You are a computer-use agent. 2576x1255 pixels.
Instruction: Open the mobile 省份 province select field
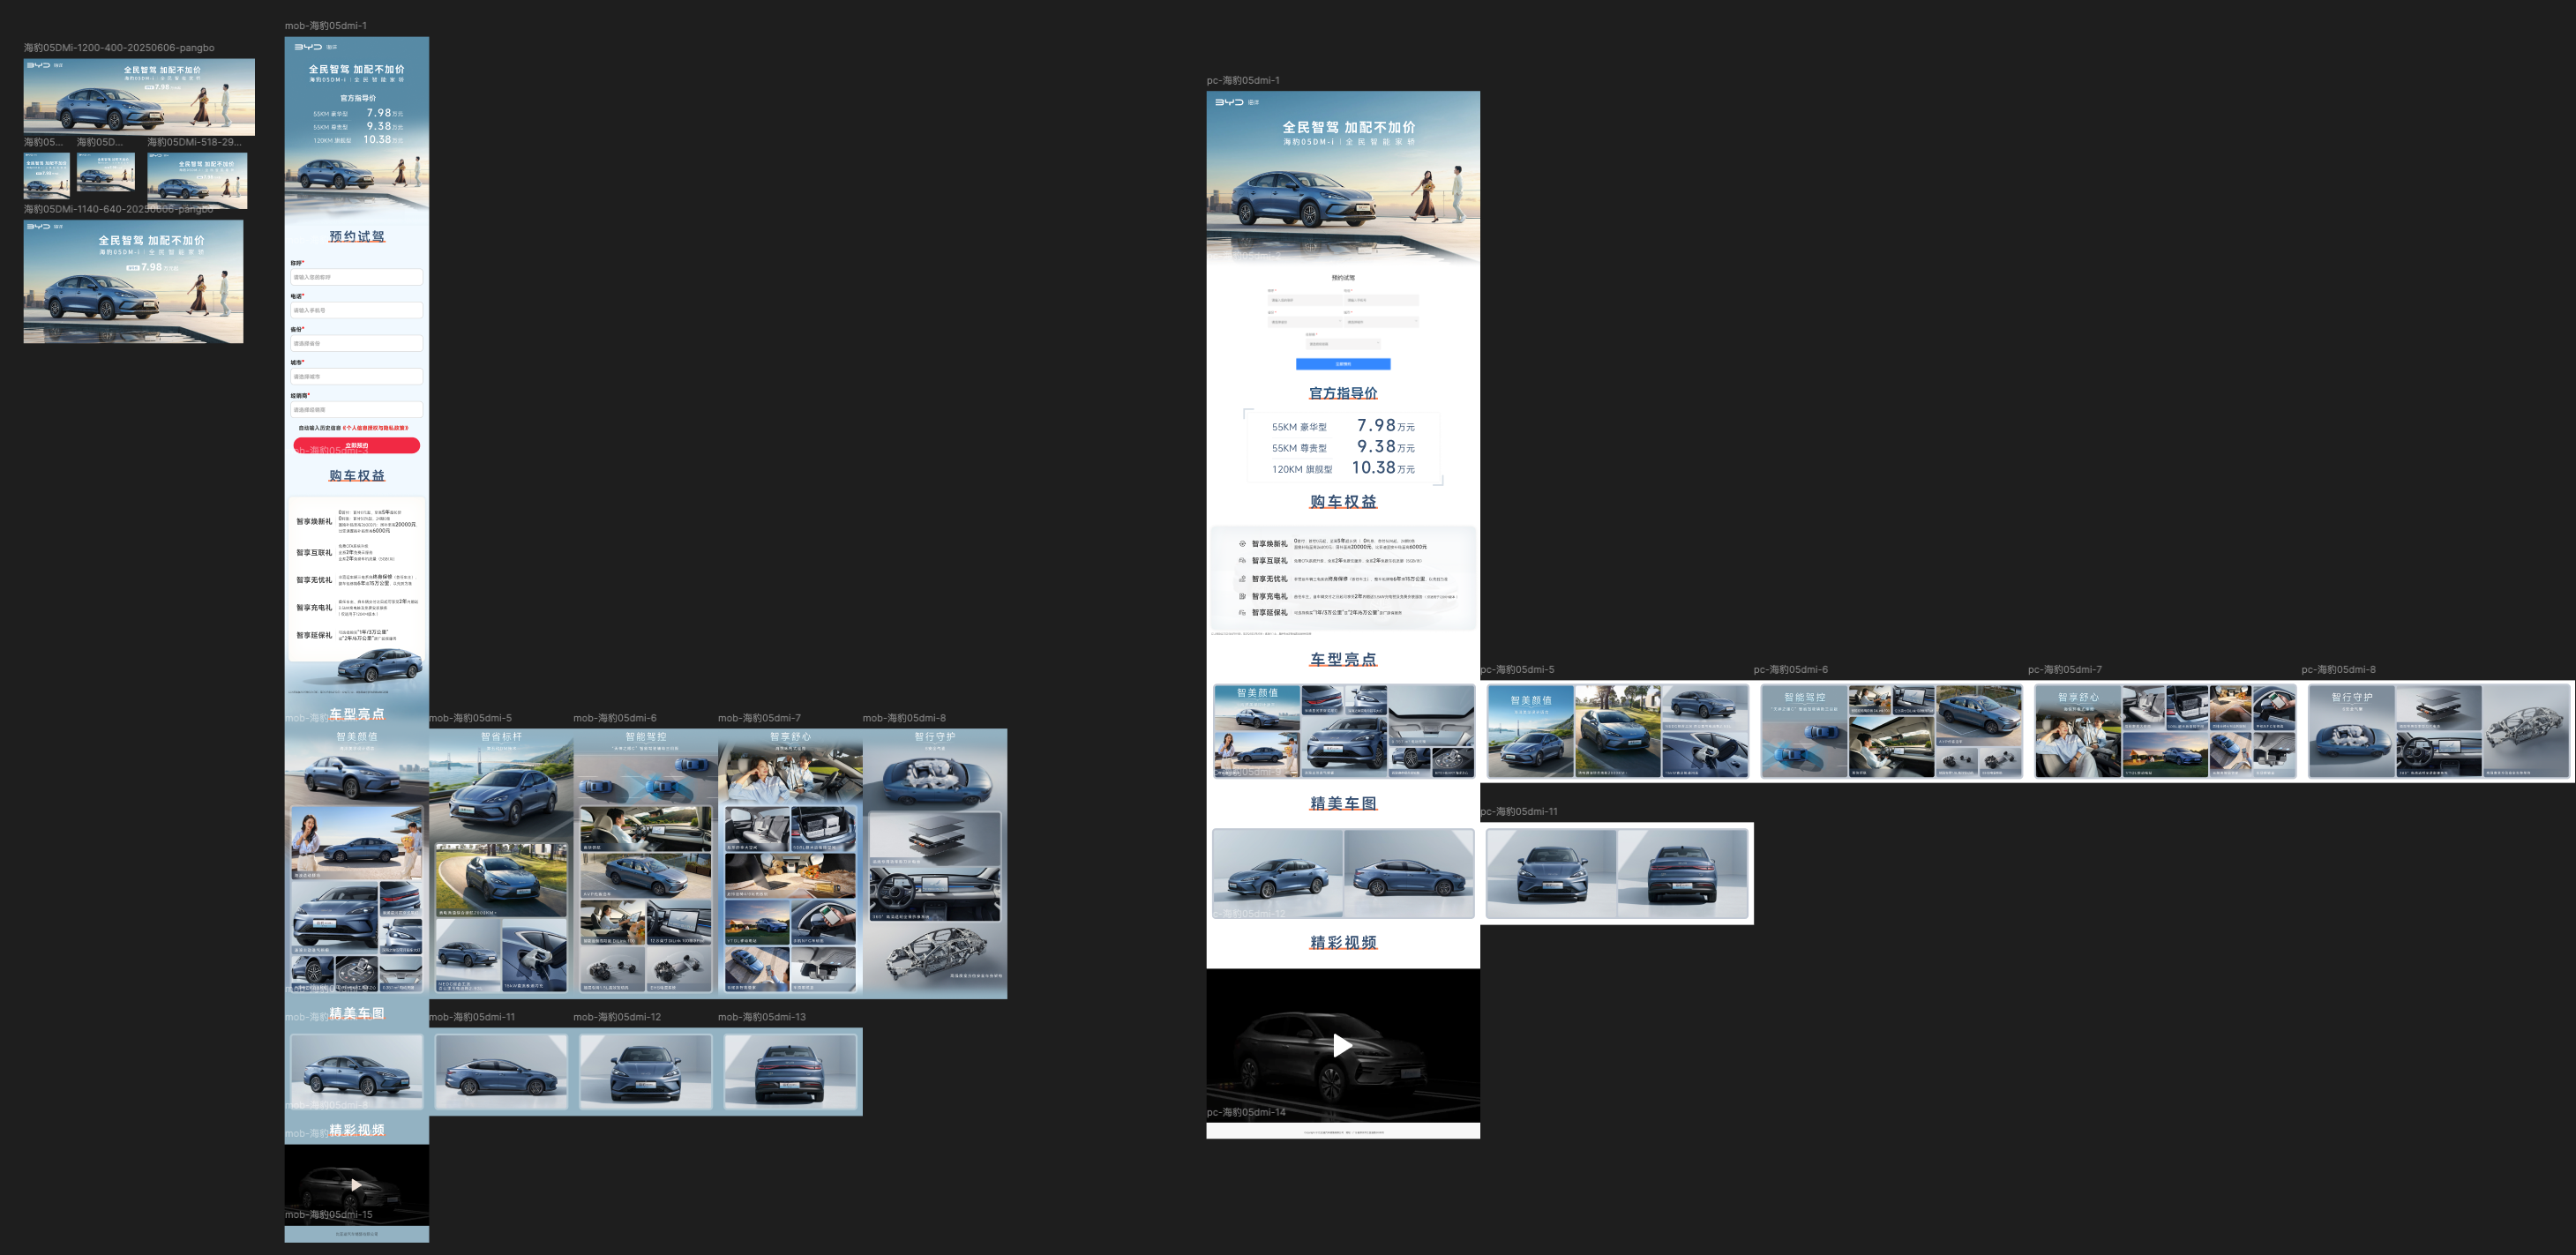(356, 343)
